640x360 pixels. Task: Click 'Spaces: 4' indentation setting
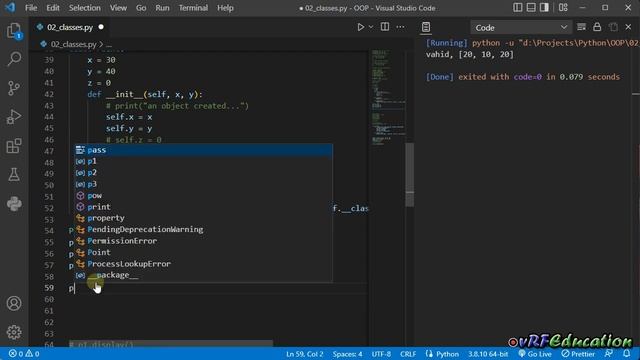[x=347, y=354]
